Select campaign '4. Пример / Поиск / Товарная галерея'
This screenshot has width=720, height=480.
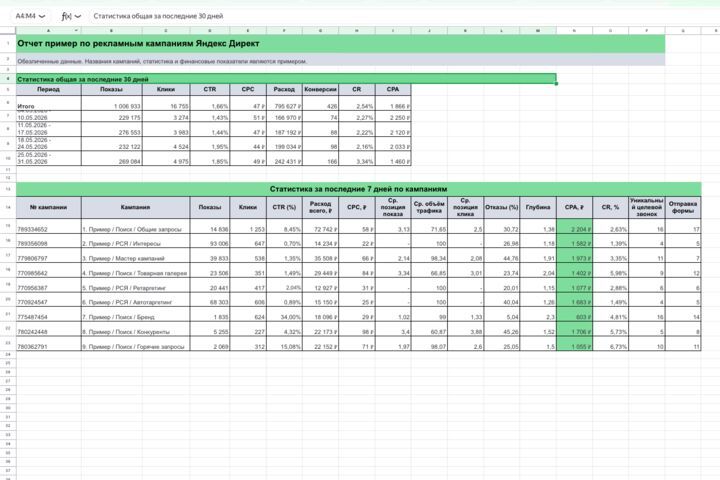click(x=135, y=270)
